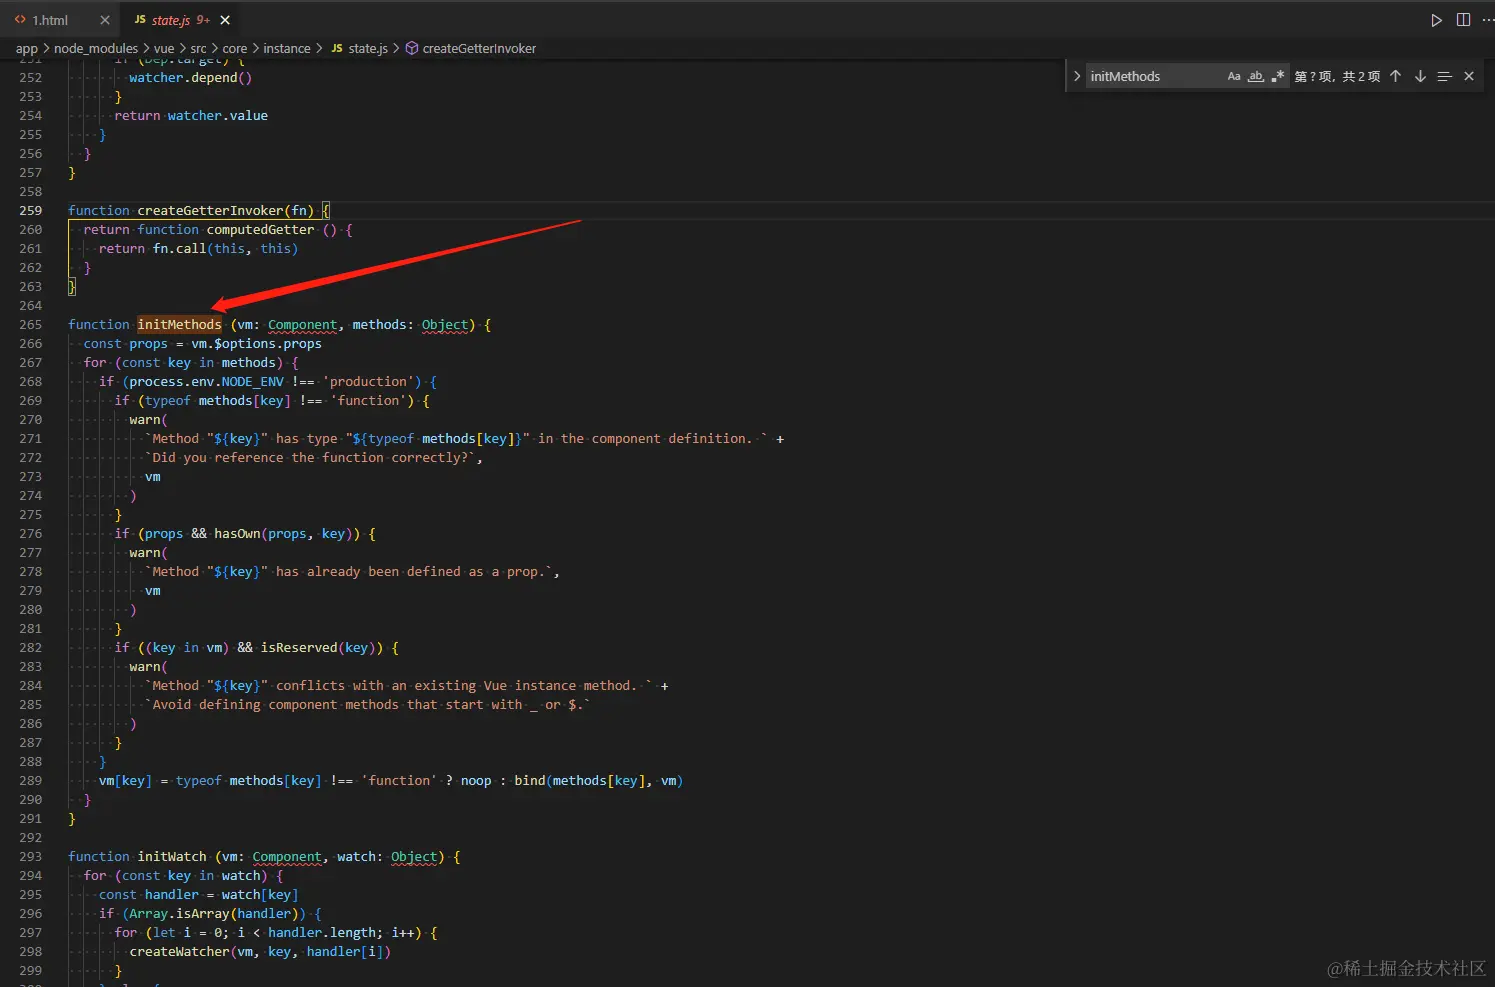This screenshot has width=1495, height=987.
Task: Click 'fn.call(this, this)' on line 261
Action: coord(225,248)
